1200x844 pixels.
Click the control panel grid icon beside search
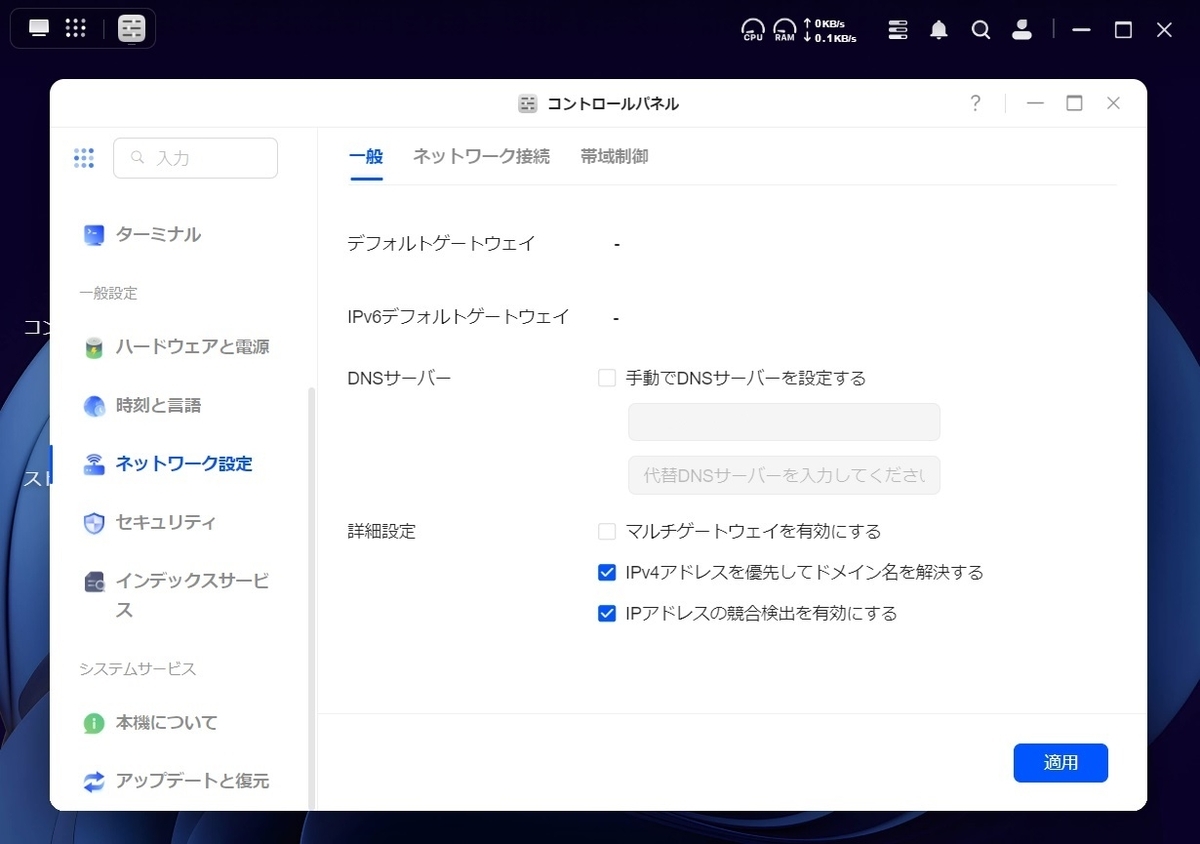(x=84, y=158)
